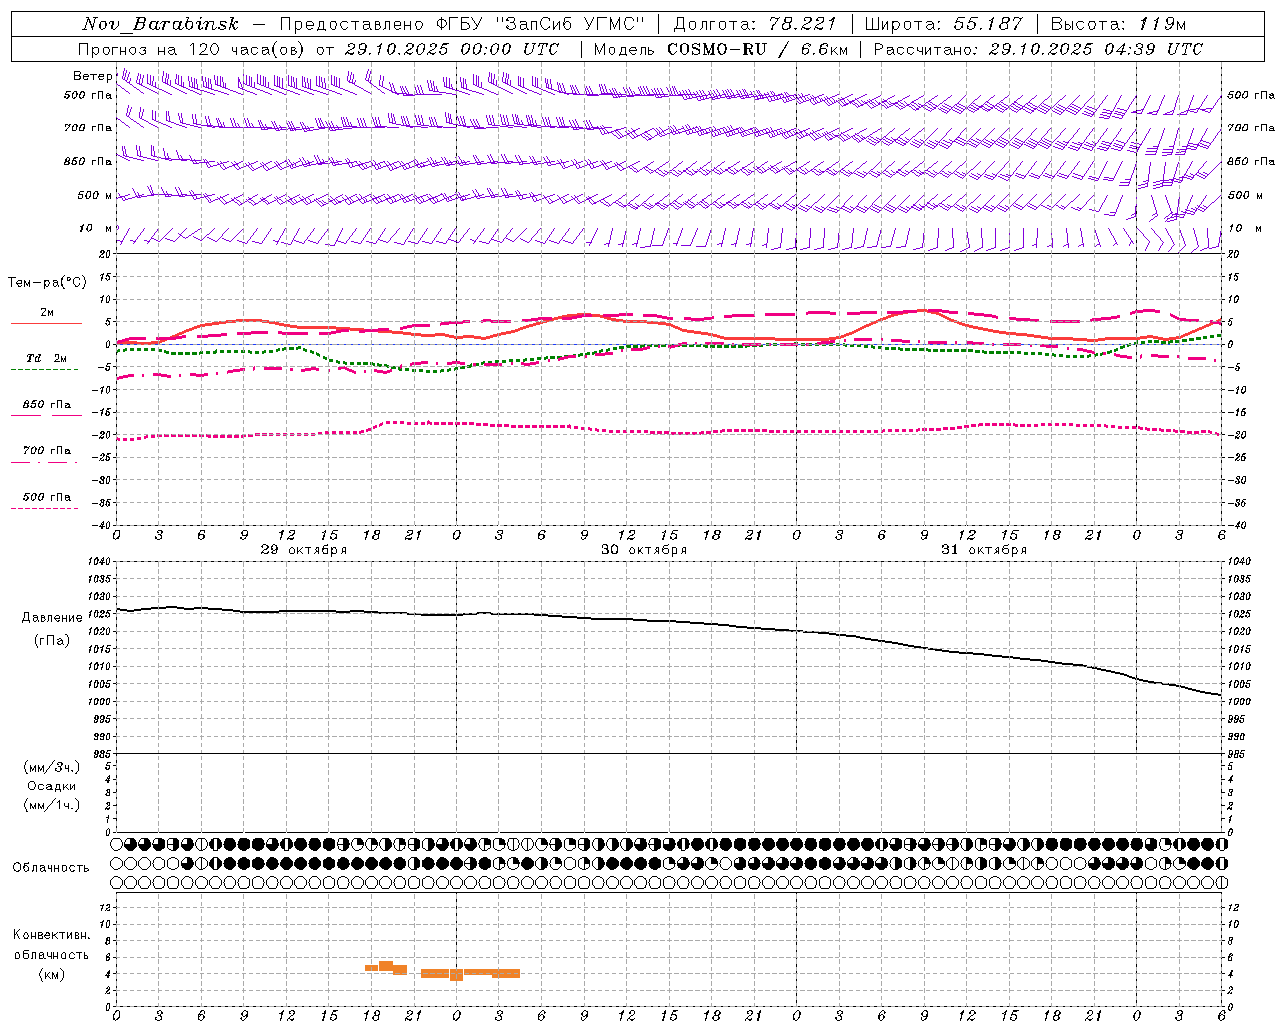Click the 700 гПа dash-dot legend entry
Viewport: 1280px width, 1024px height.
pyautogui.click(x=47, y=451)
